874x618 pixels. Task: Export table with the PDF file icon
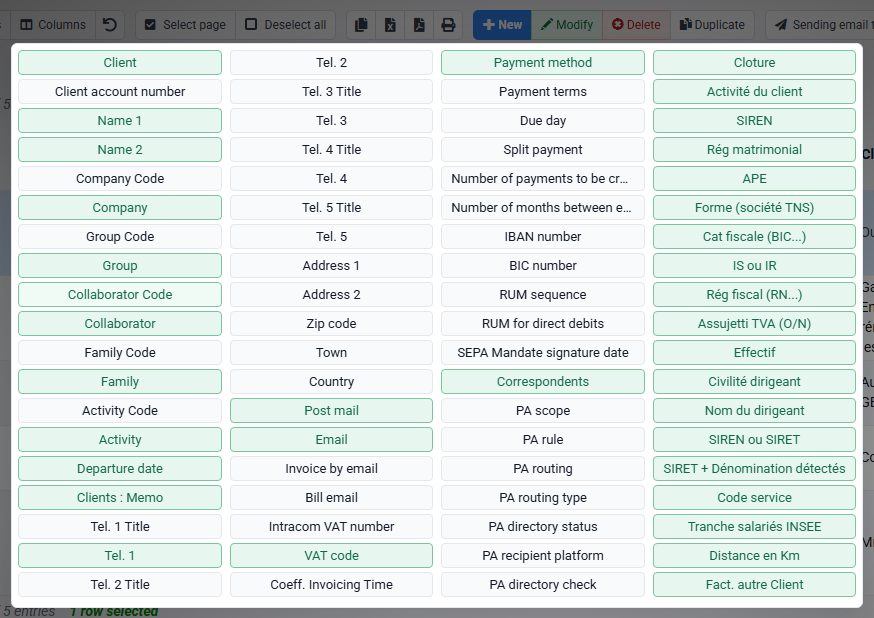(x=419, y=25)
